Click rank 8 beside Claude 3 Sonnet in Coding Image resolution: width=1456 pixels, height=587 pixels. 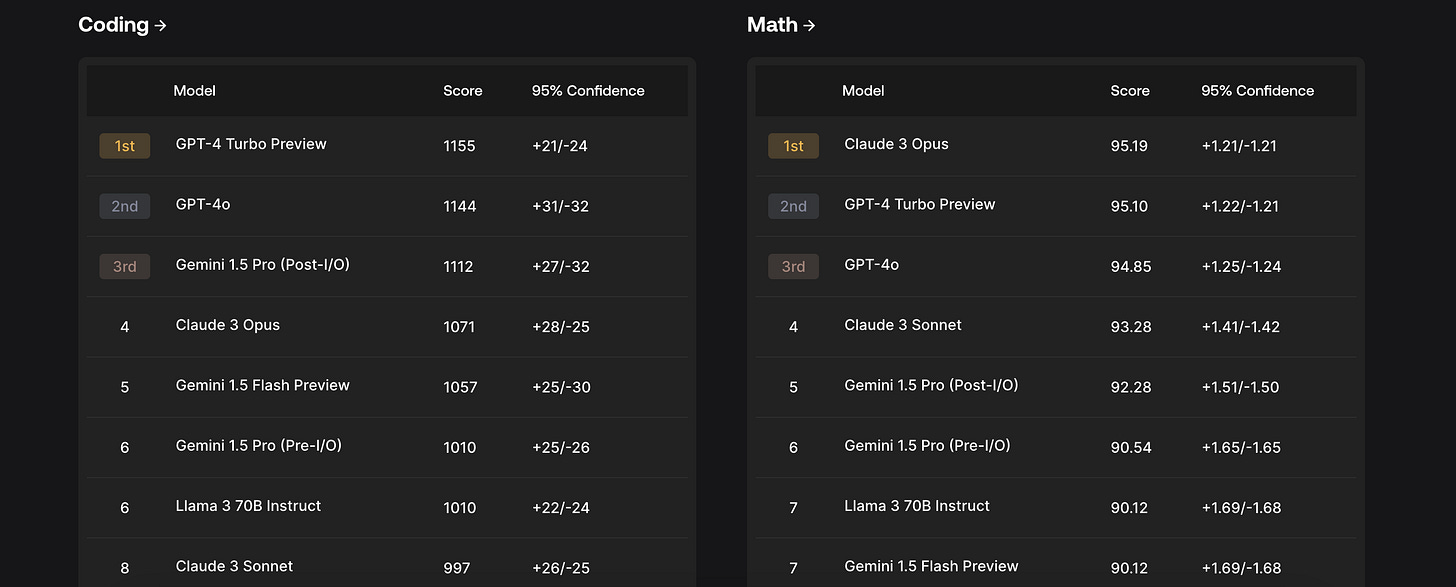click(x=125, y=568)
